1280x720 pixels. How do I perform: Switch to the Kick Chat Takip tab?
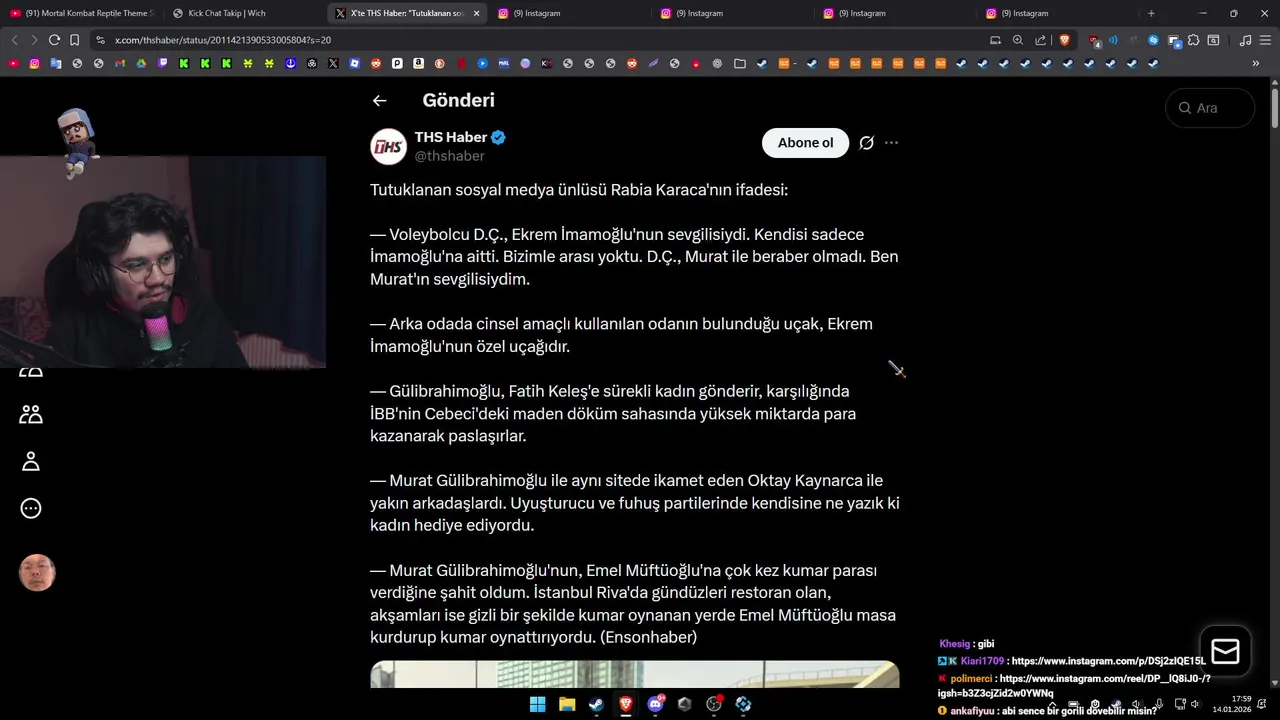tap(245, 13)
